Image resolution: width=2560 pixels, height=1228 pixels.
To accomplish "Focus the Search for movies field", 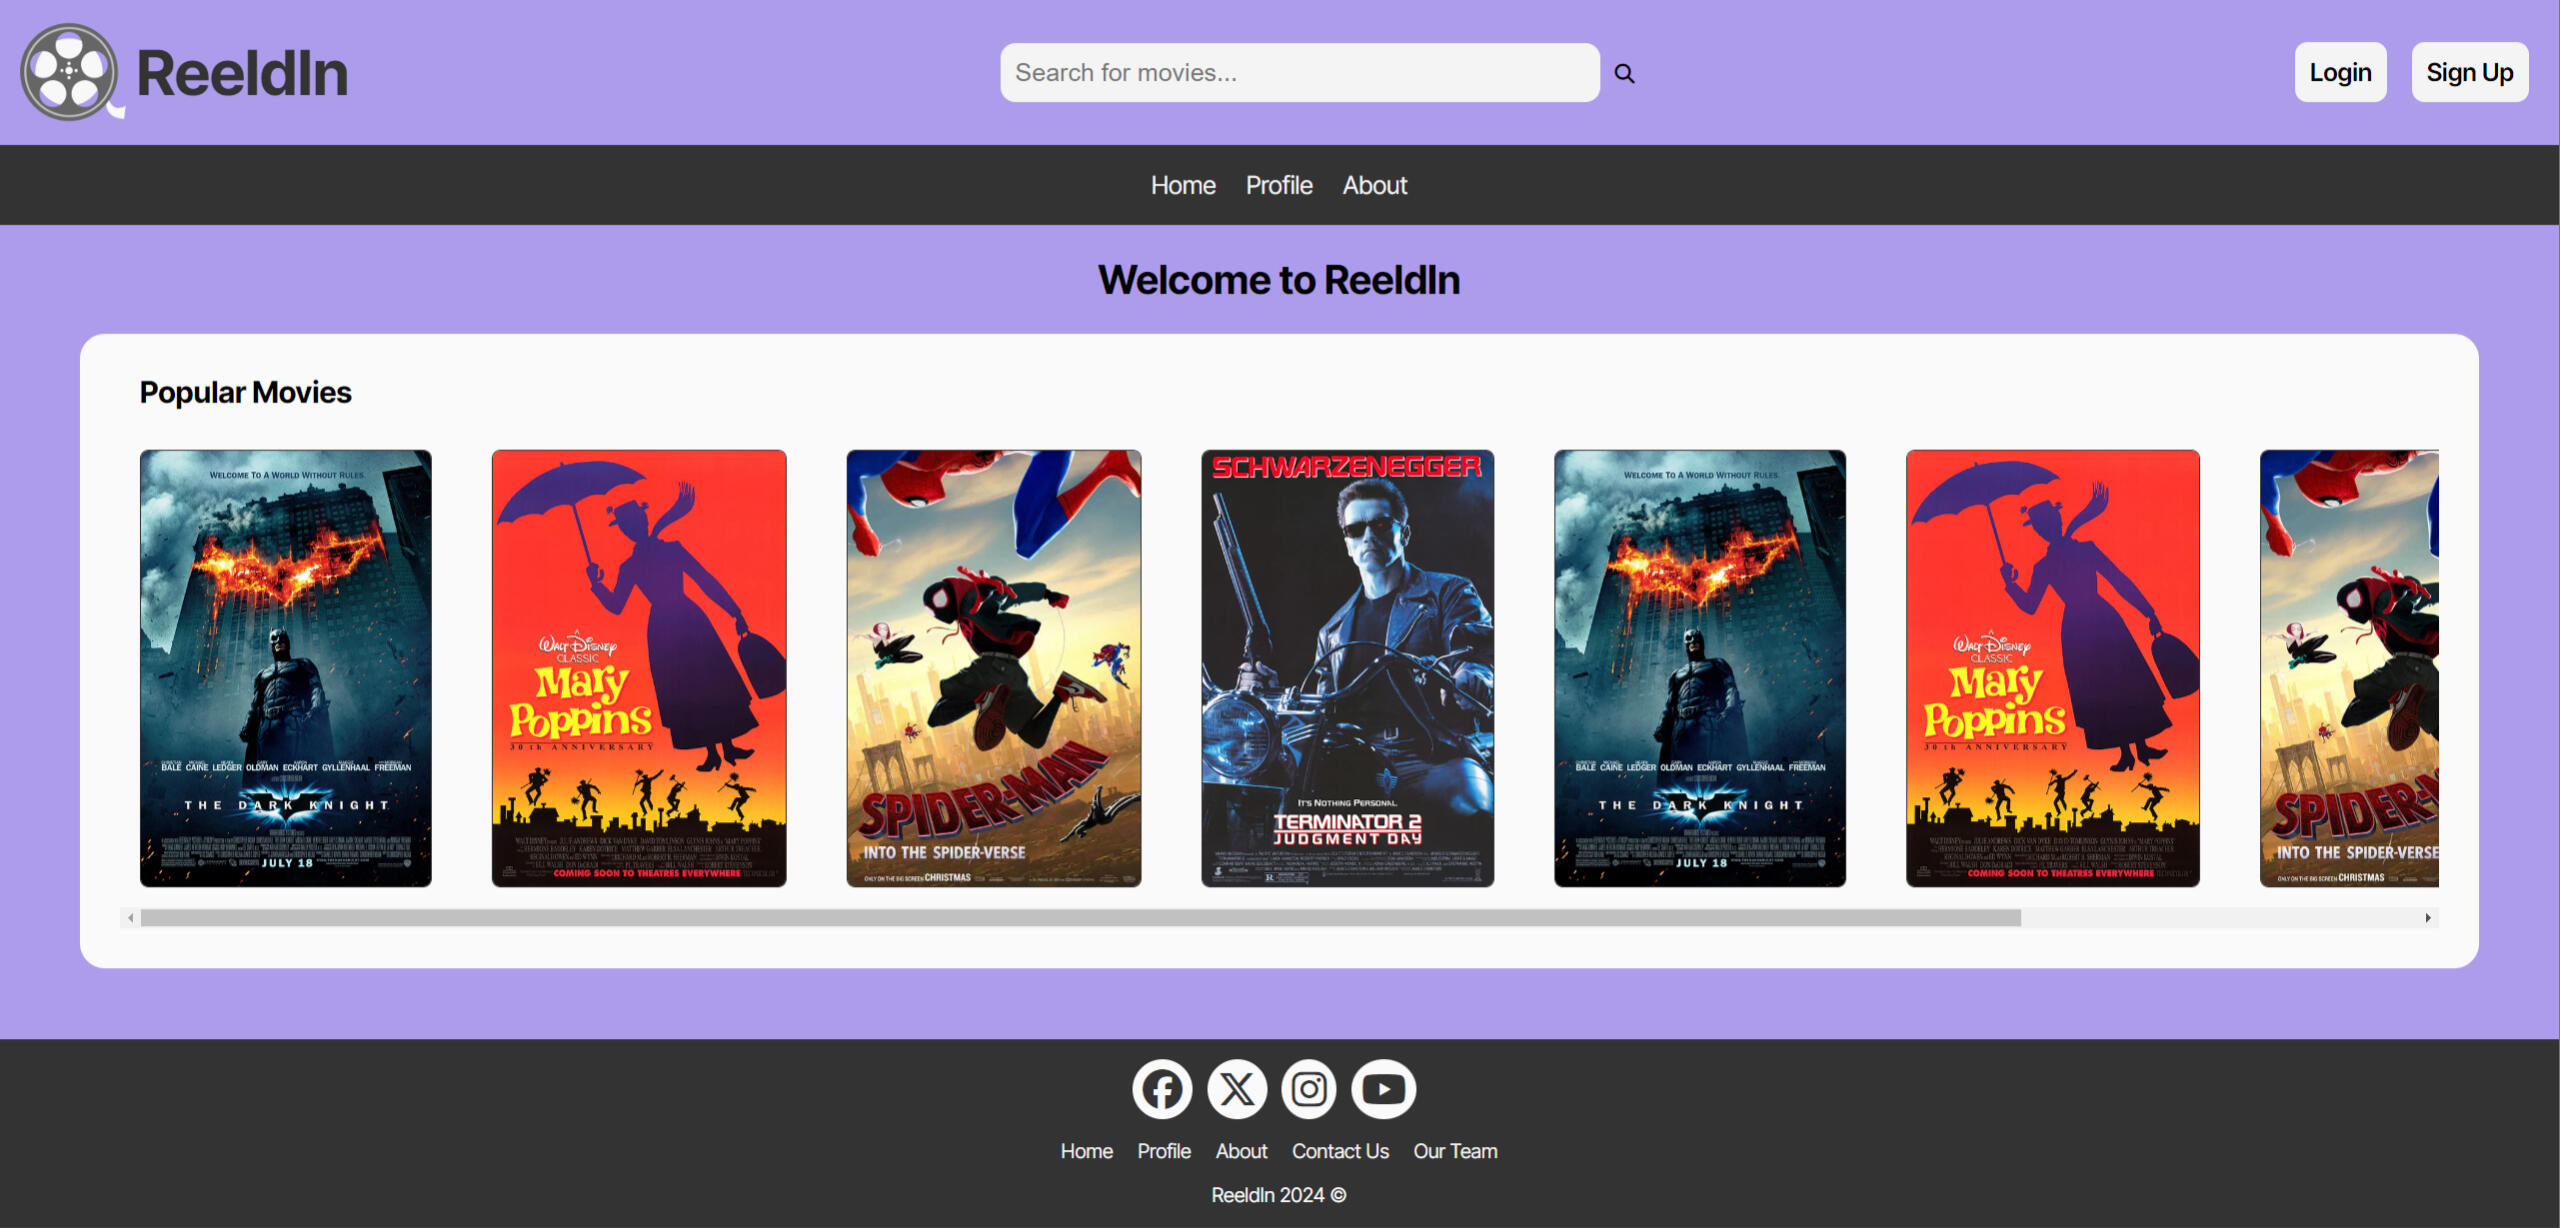I will point(1299,72).
